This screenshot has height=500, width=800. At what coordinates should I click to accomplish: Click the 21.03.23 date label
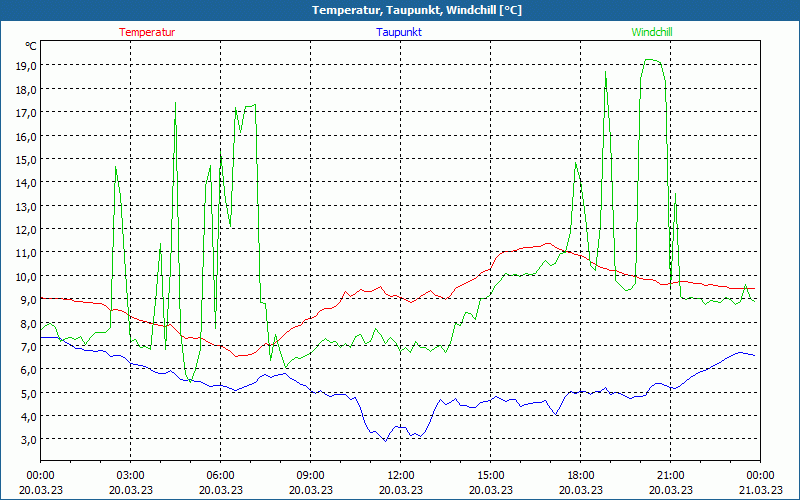(760, 490)
